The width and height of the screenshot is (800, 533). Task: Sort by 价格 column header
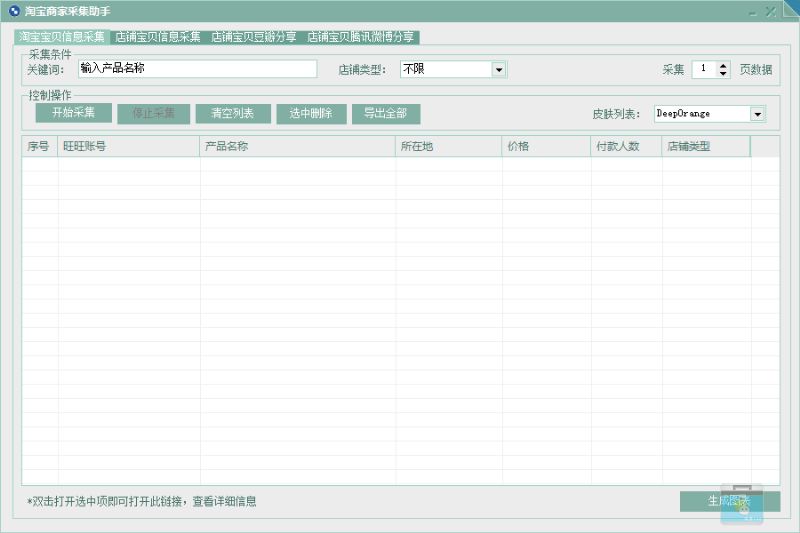click(546, 146)
